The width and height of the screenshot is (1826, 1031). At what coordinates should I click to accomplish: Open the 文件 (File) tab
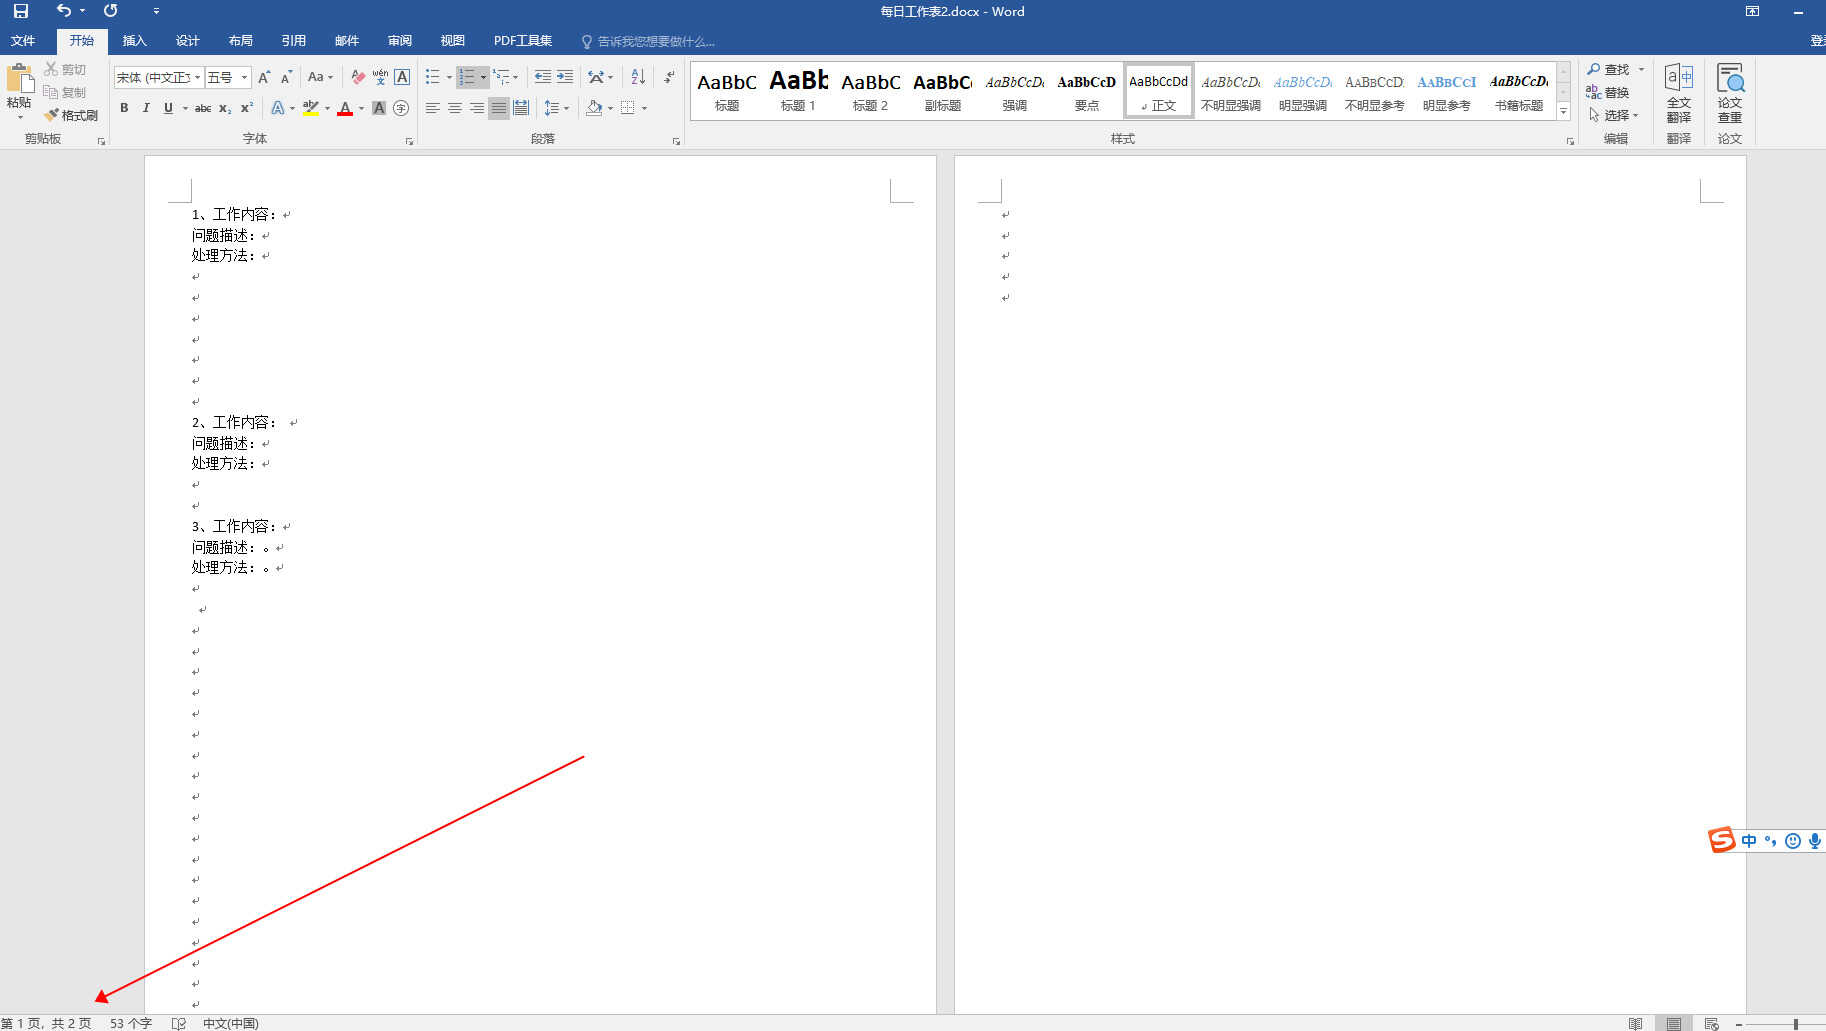point(23,41)
